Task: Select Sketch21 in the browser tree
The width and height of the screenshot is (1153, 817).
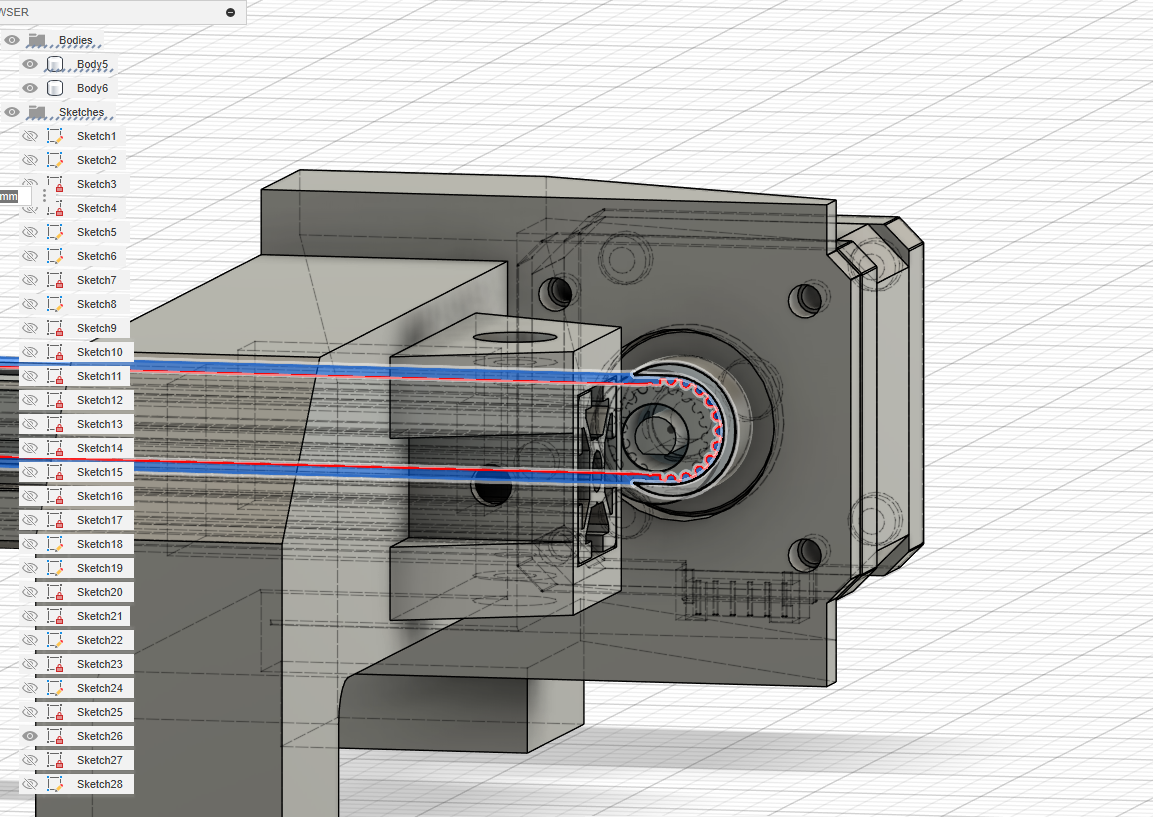Action: 100,616
